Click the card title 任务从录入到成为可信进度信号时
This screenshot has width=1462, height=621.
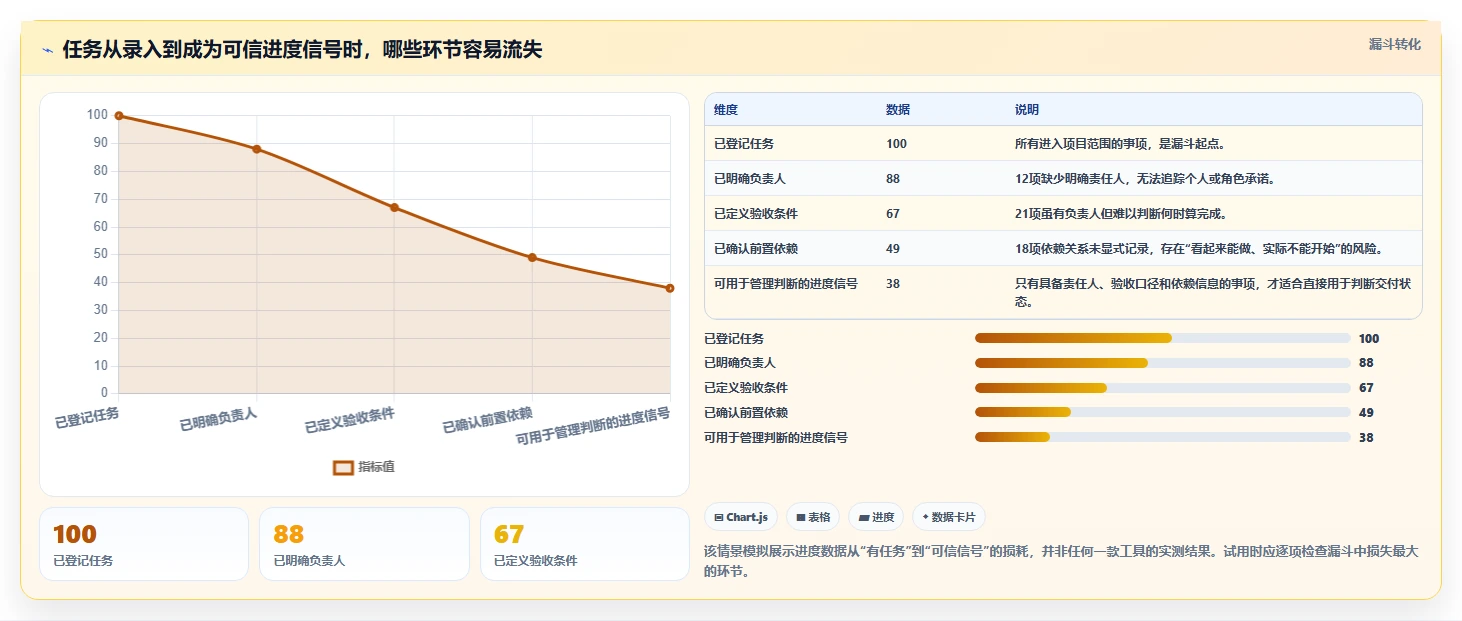coord(301,50)
